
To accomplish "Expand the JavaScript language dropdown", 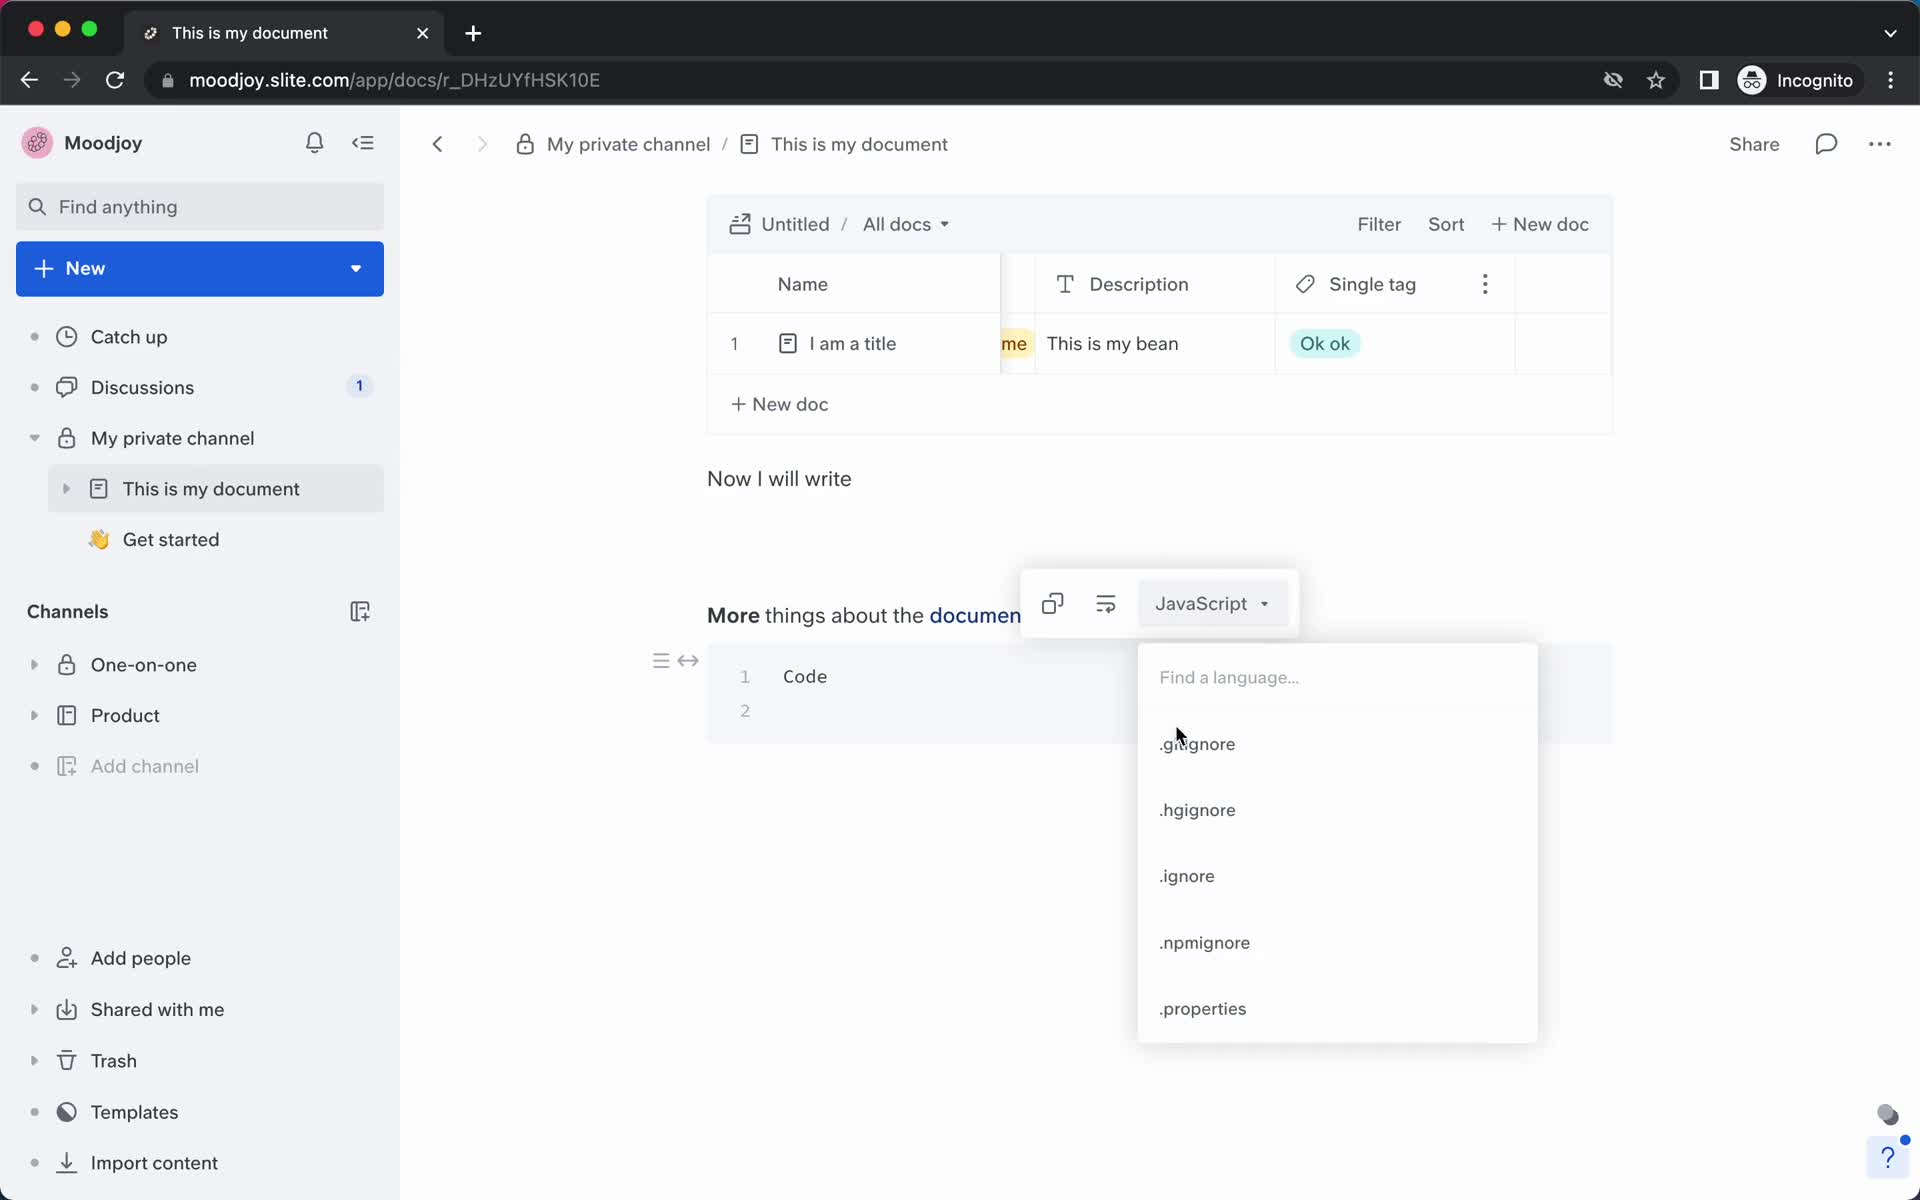I will (1211, 603).
